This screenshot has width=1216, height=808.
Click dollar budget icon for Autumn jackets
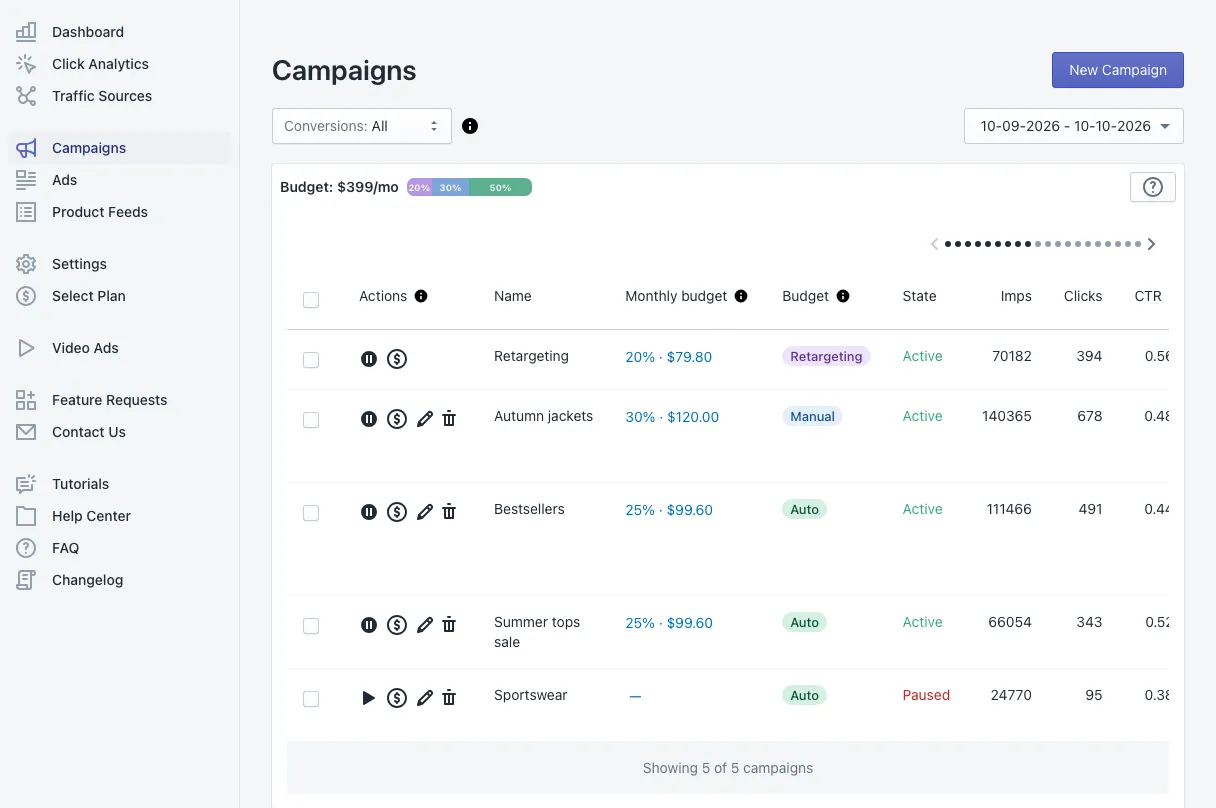coord(397,419)
